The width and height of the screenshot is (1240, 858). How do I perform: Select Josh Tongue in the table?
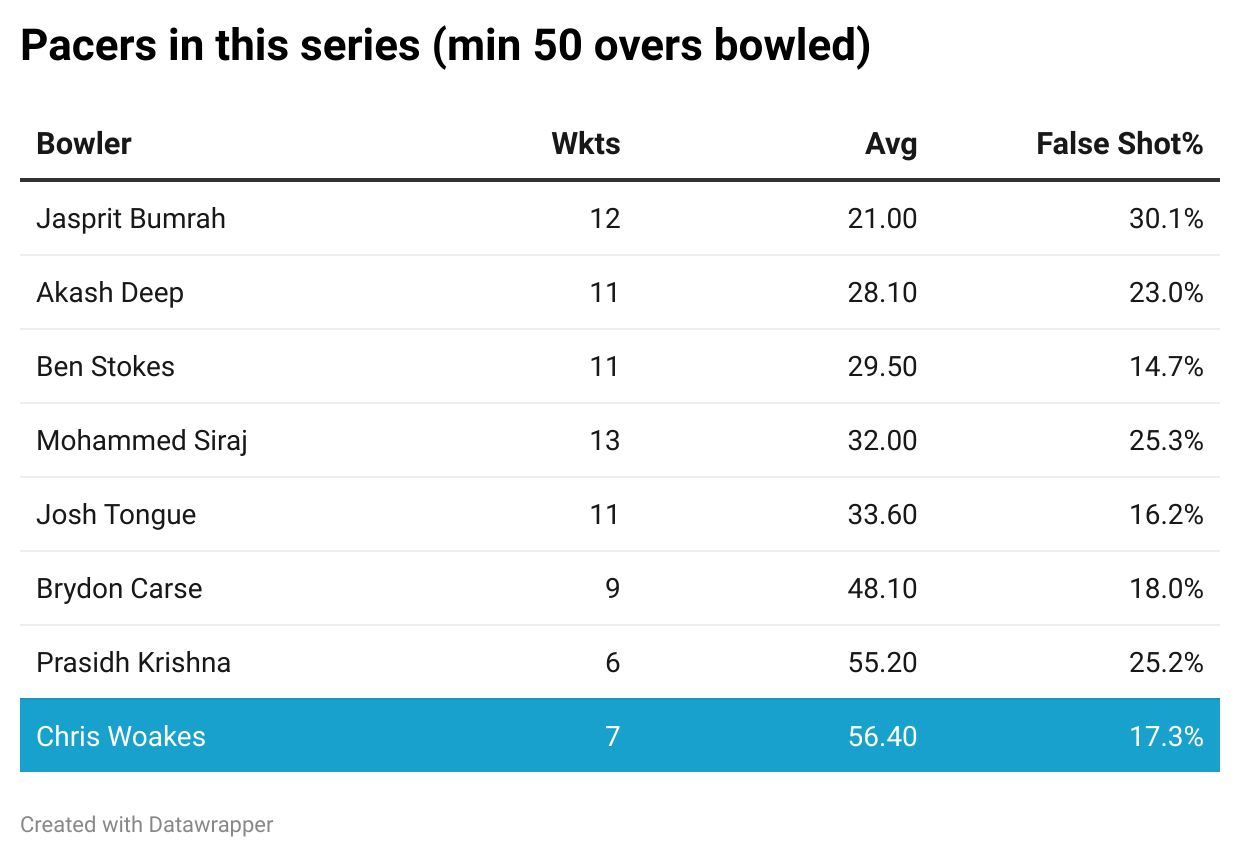pos(116,514)
